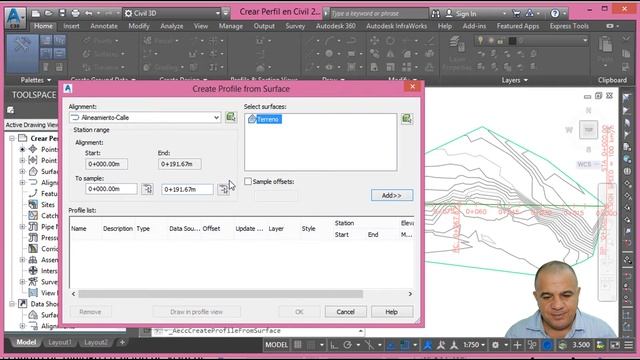Expand the Pipe N... tree node
This screenshot has height=360, width=640.
click(22, 227)
